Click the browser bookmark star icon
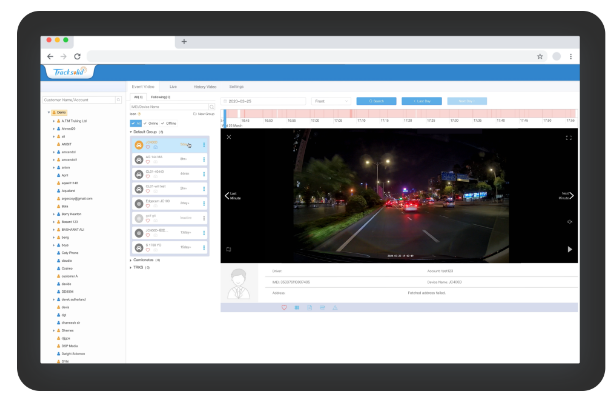This screenshot has height=403, width=615. pyautogui.click(x=540, y=57)
